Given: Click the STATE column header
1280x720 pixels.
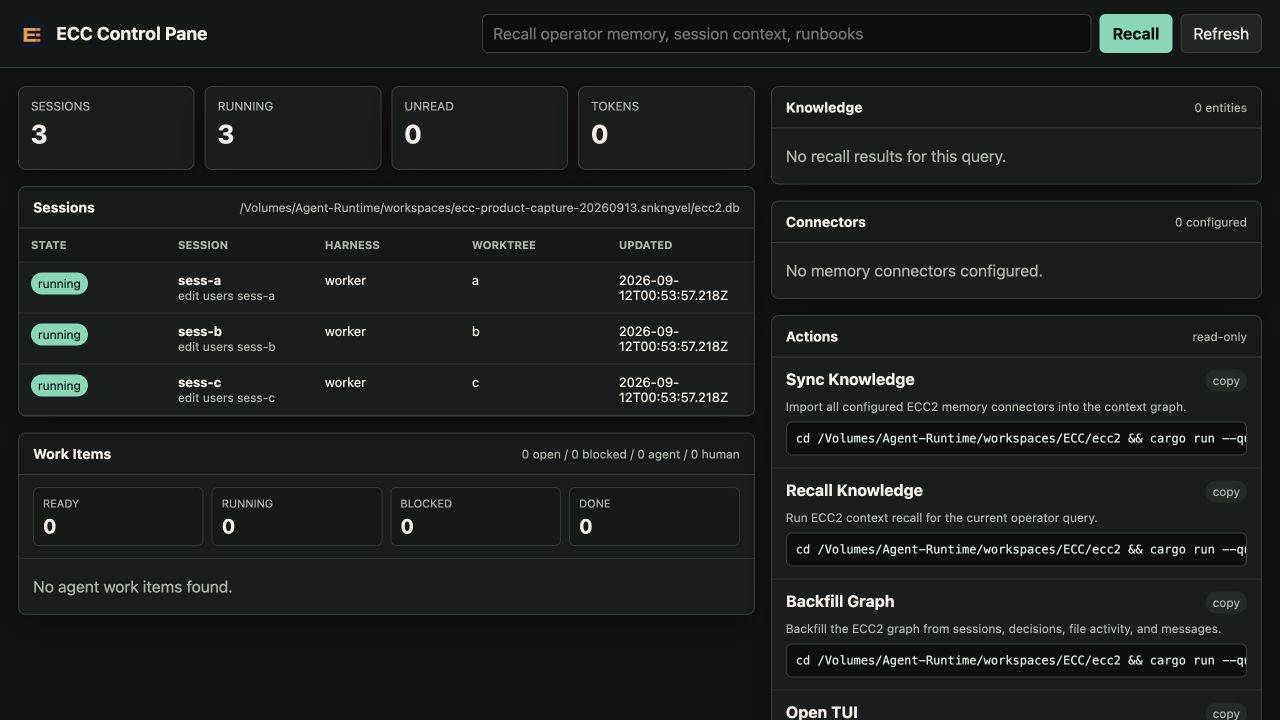Looking at the screenshot, I should point(49,245).
